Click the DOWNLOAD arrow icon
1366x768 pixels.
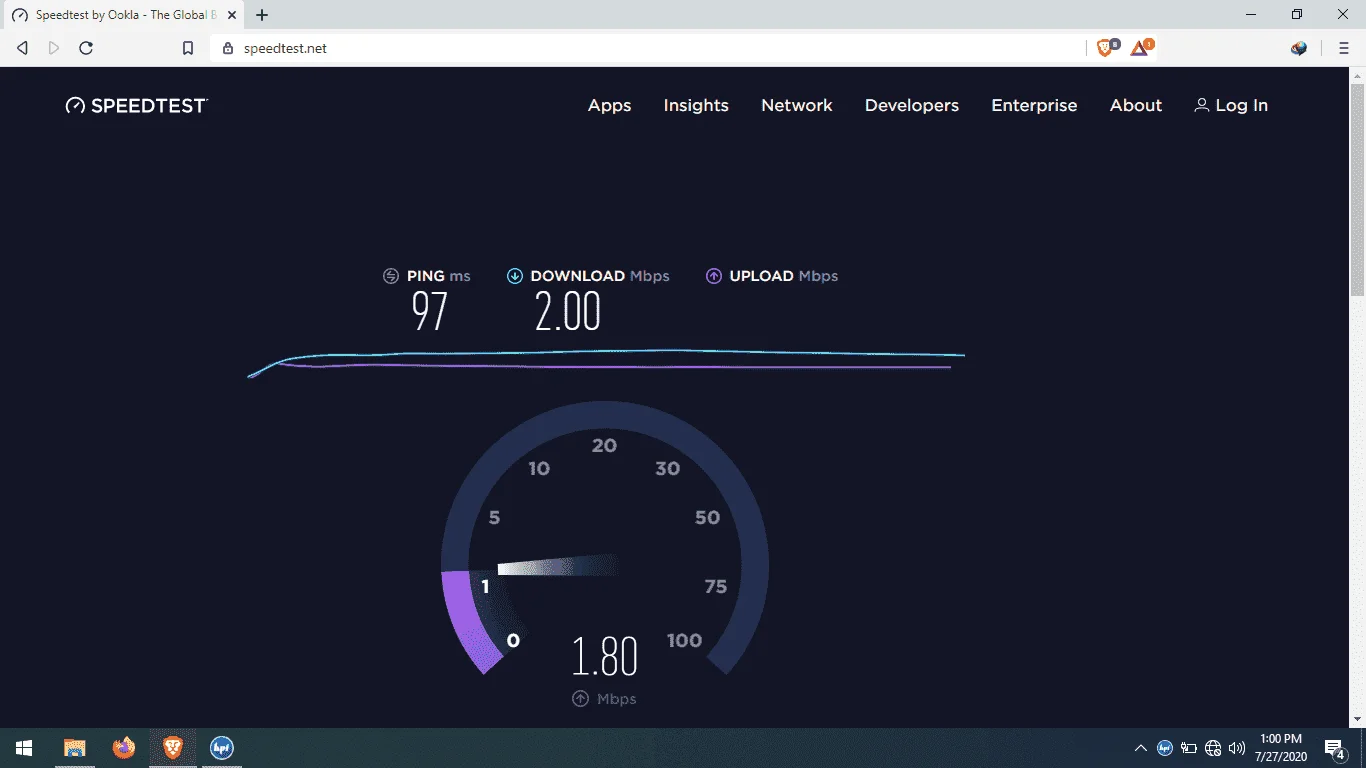point(515,276)
